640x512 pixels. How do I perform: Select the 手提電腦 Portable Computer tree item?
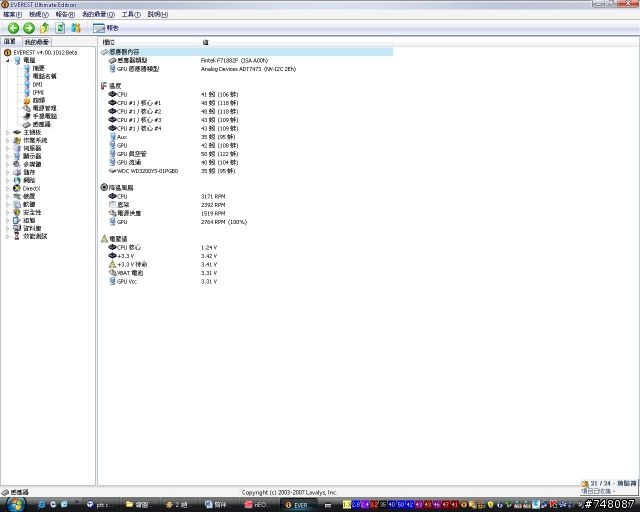pyautogui.click(x=44, y=116)
